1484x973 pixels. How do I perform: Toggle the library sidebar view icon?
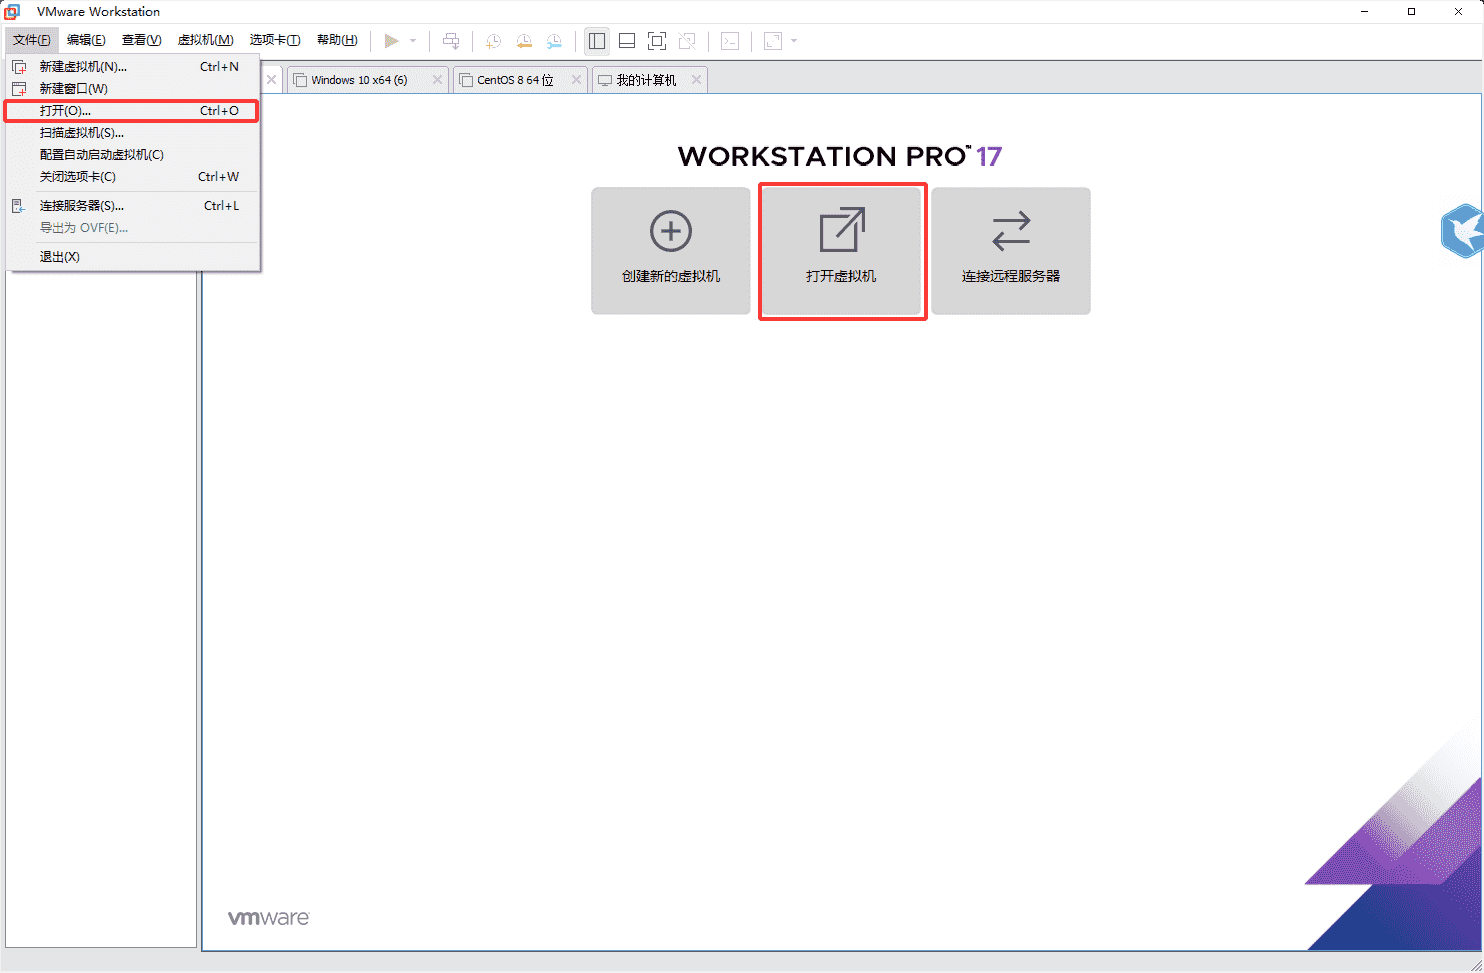pos(597,41)
